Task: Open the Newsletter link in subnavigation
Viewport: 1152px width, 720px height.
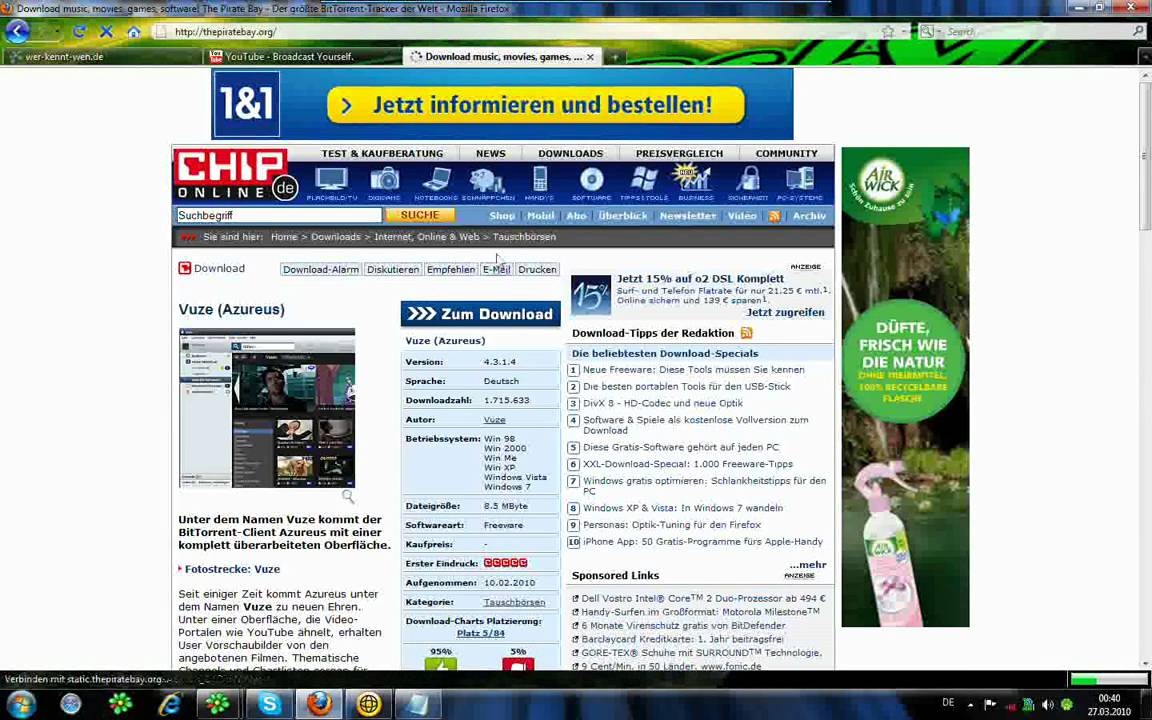Action: [x=688, y=216]
